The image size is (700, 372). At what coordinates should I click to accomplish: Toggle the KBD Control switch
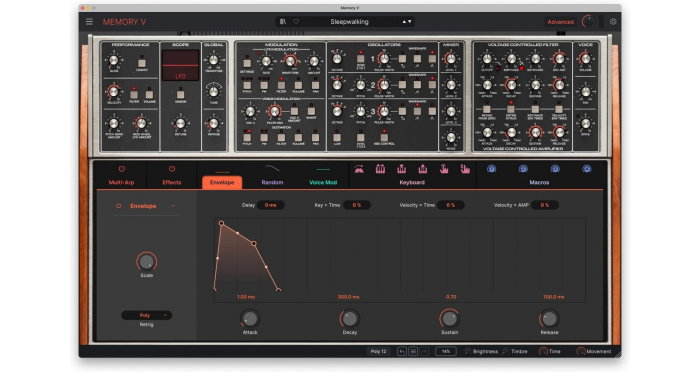coord(384,137)
